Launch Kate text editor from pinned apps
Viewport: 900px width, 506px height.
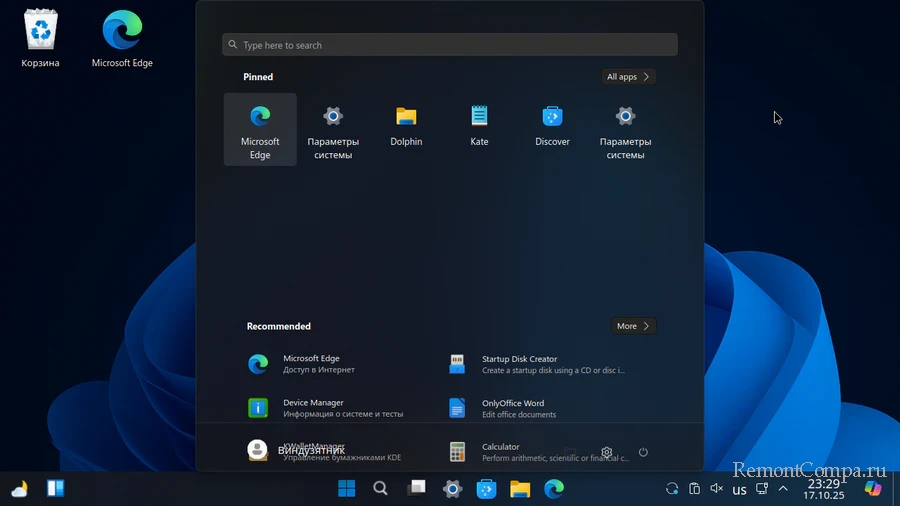tap(479, 128)
